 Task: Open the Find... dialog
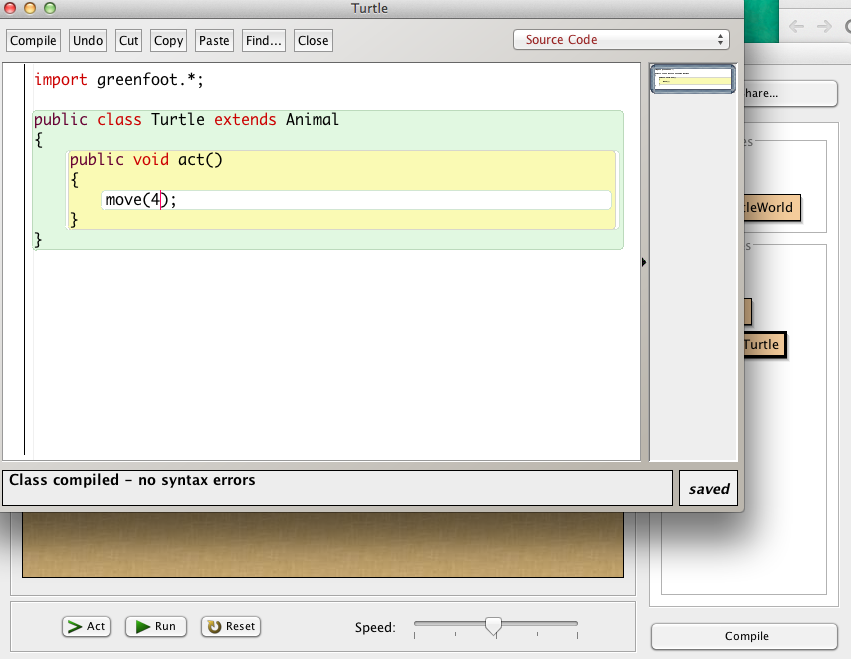point(264,41)
